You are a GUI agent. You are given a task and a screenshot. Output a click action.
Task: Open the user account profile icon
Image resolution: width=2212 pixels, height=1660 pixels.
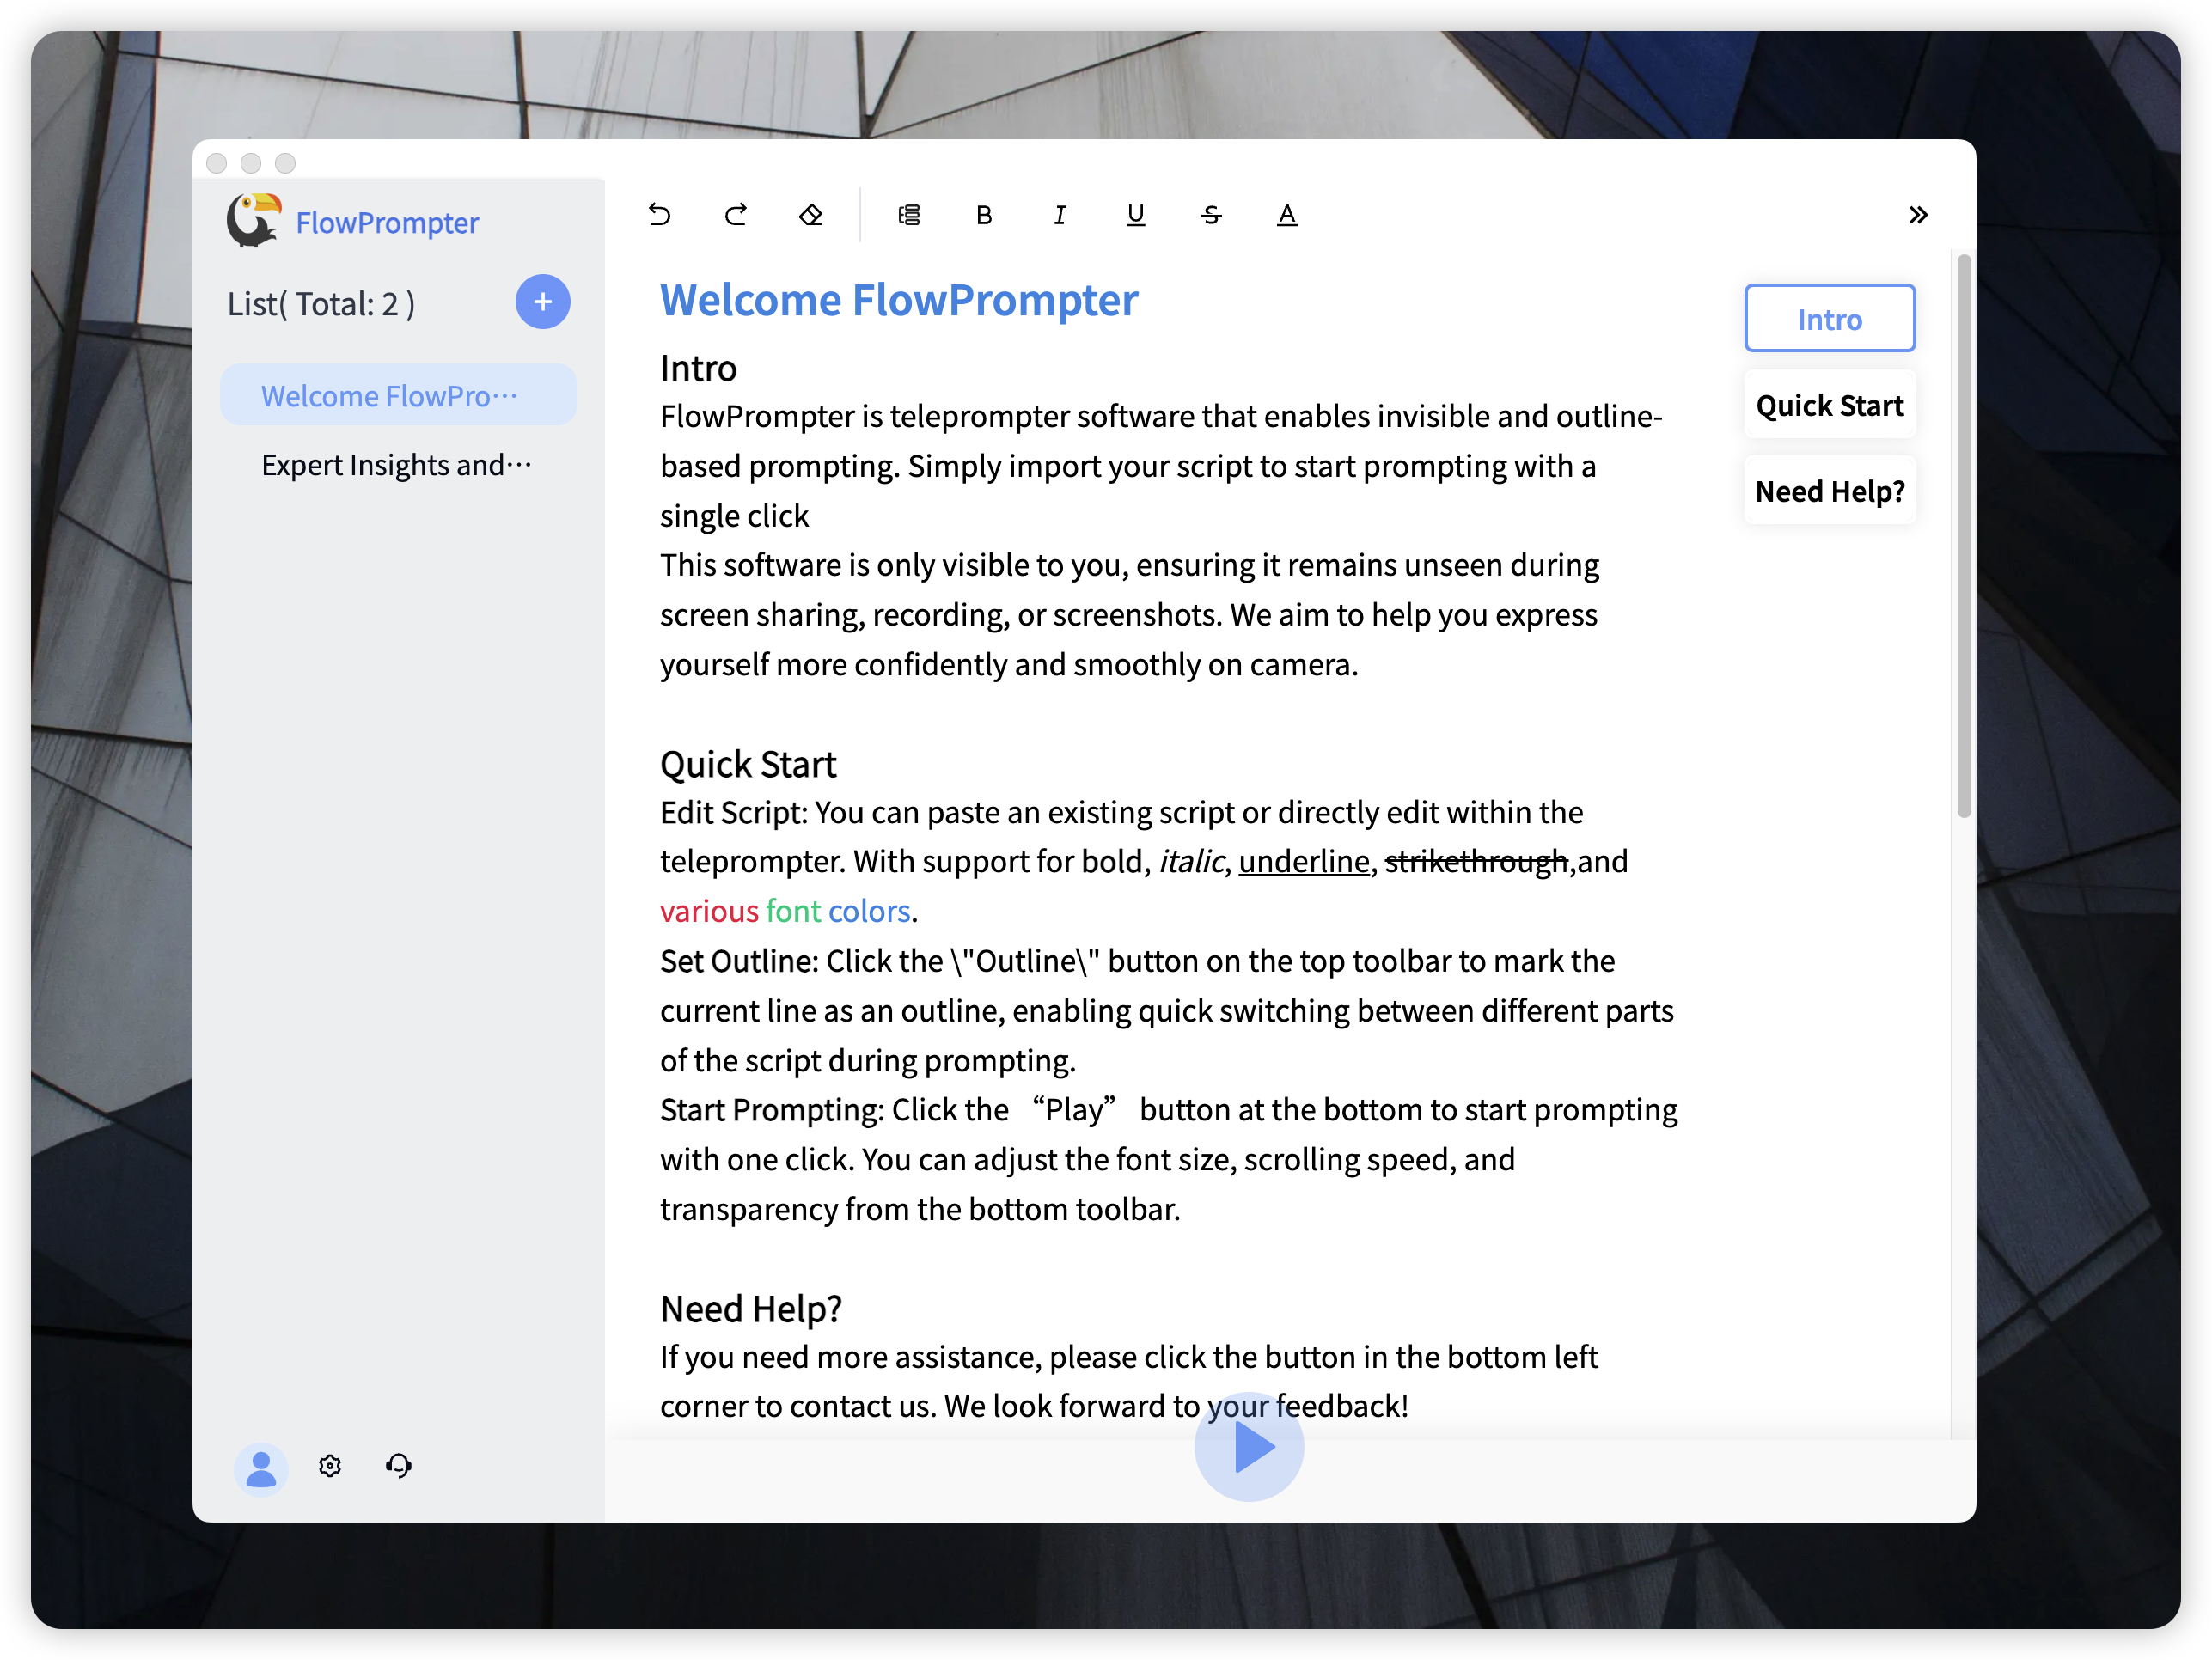(261, 1467)
